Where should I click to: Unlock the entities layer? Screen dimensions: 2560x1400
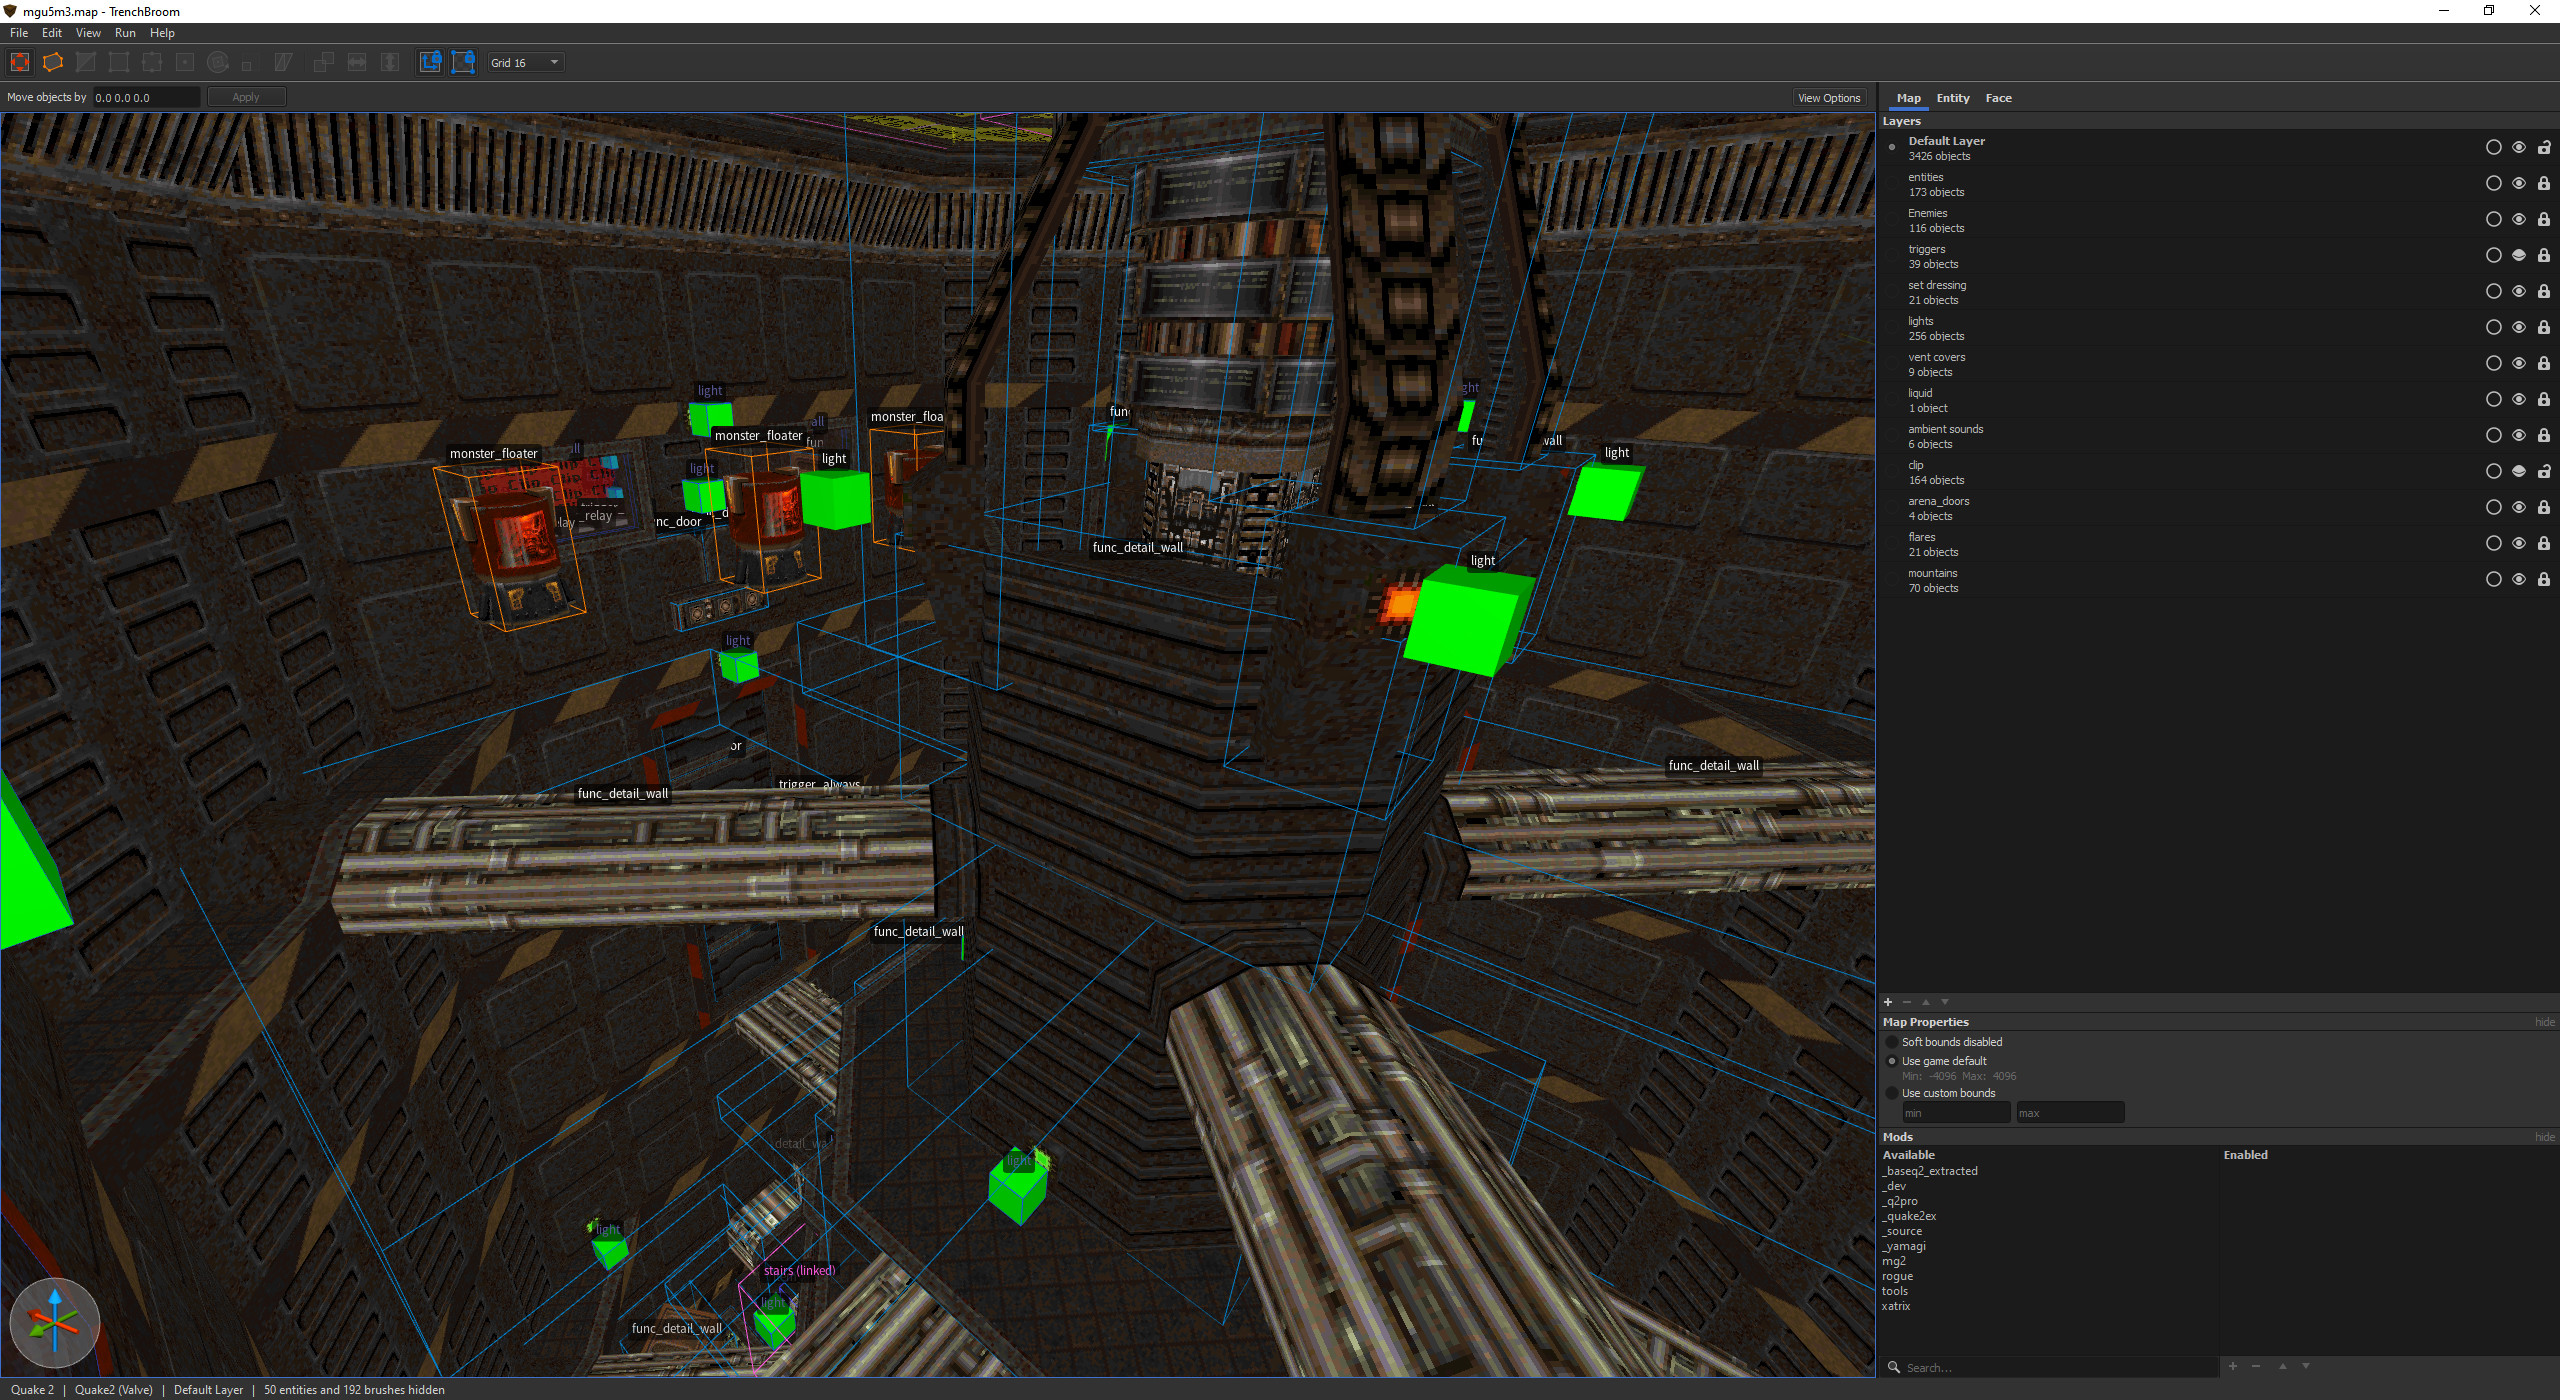point(2544,183)
